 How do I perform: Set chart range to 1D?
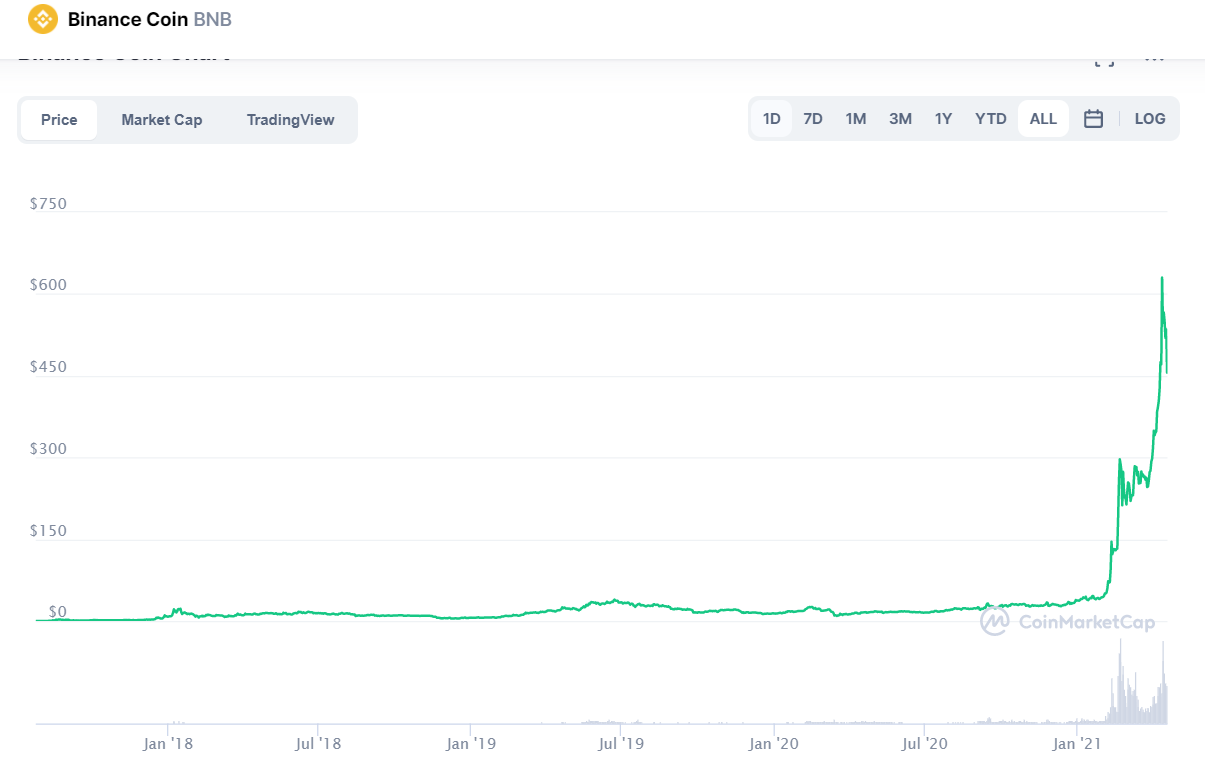pyautogui.click(x=772, y=119)
